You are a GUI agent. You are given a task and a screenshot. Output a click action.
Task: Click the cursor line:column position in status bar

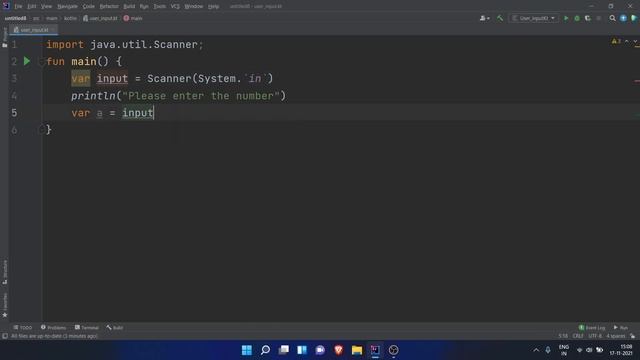click(x=563, y=336)
